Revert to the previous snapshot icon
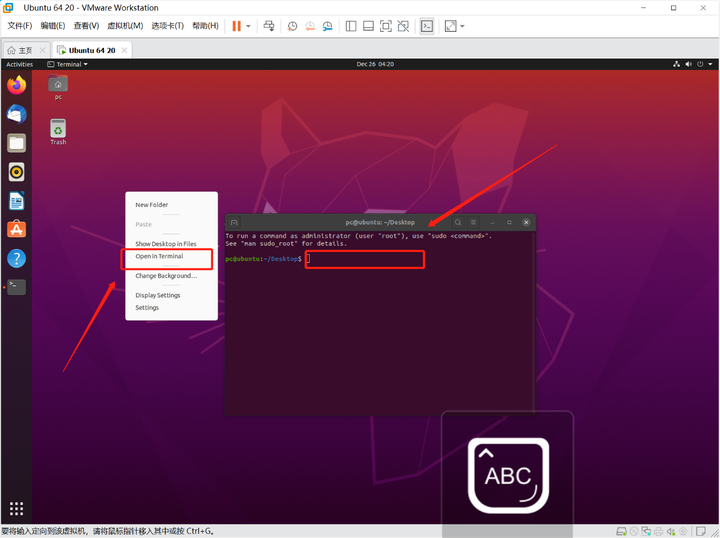Image resolution: width=720 pixels, height=538 pixels. pyautogui.click(x=310, y=26)
